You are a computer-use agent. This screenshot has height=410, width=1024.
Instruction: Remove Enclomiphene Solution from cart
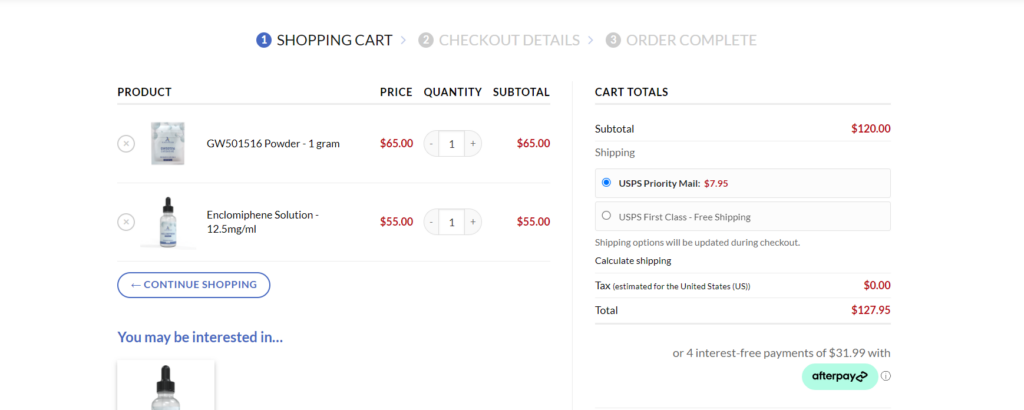point(126,222)
